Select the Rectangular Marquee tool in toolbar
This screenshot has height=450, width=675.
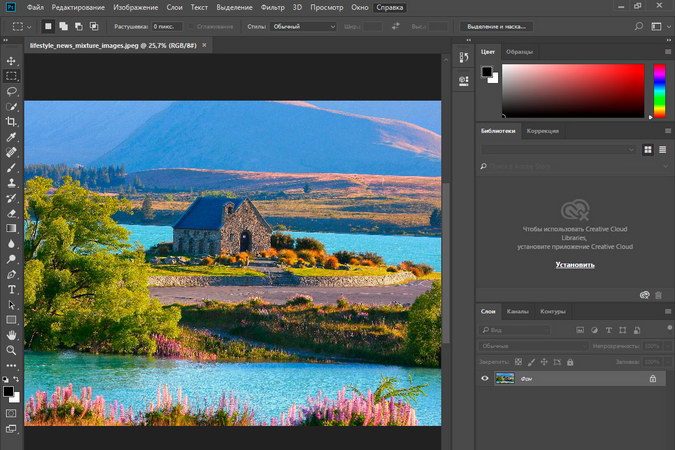click(x=11, y=76)
